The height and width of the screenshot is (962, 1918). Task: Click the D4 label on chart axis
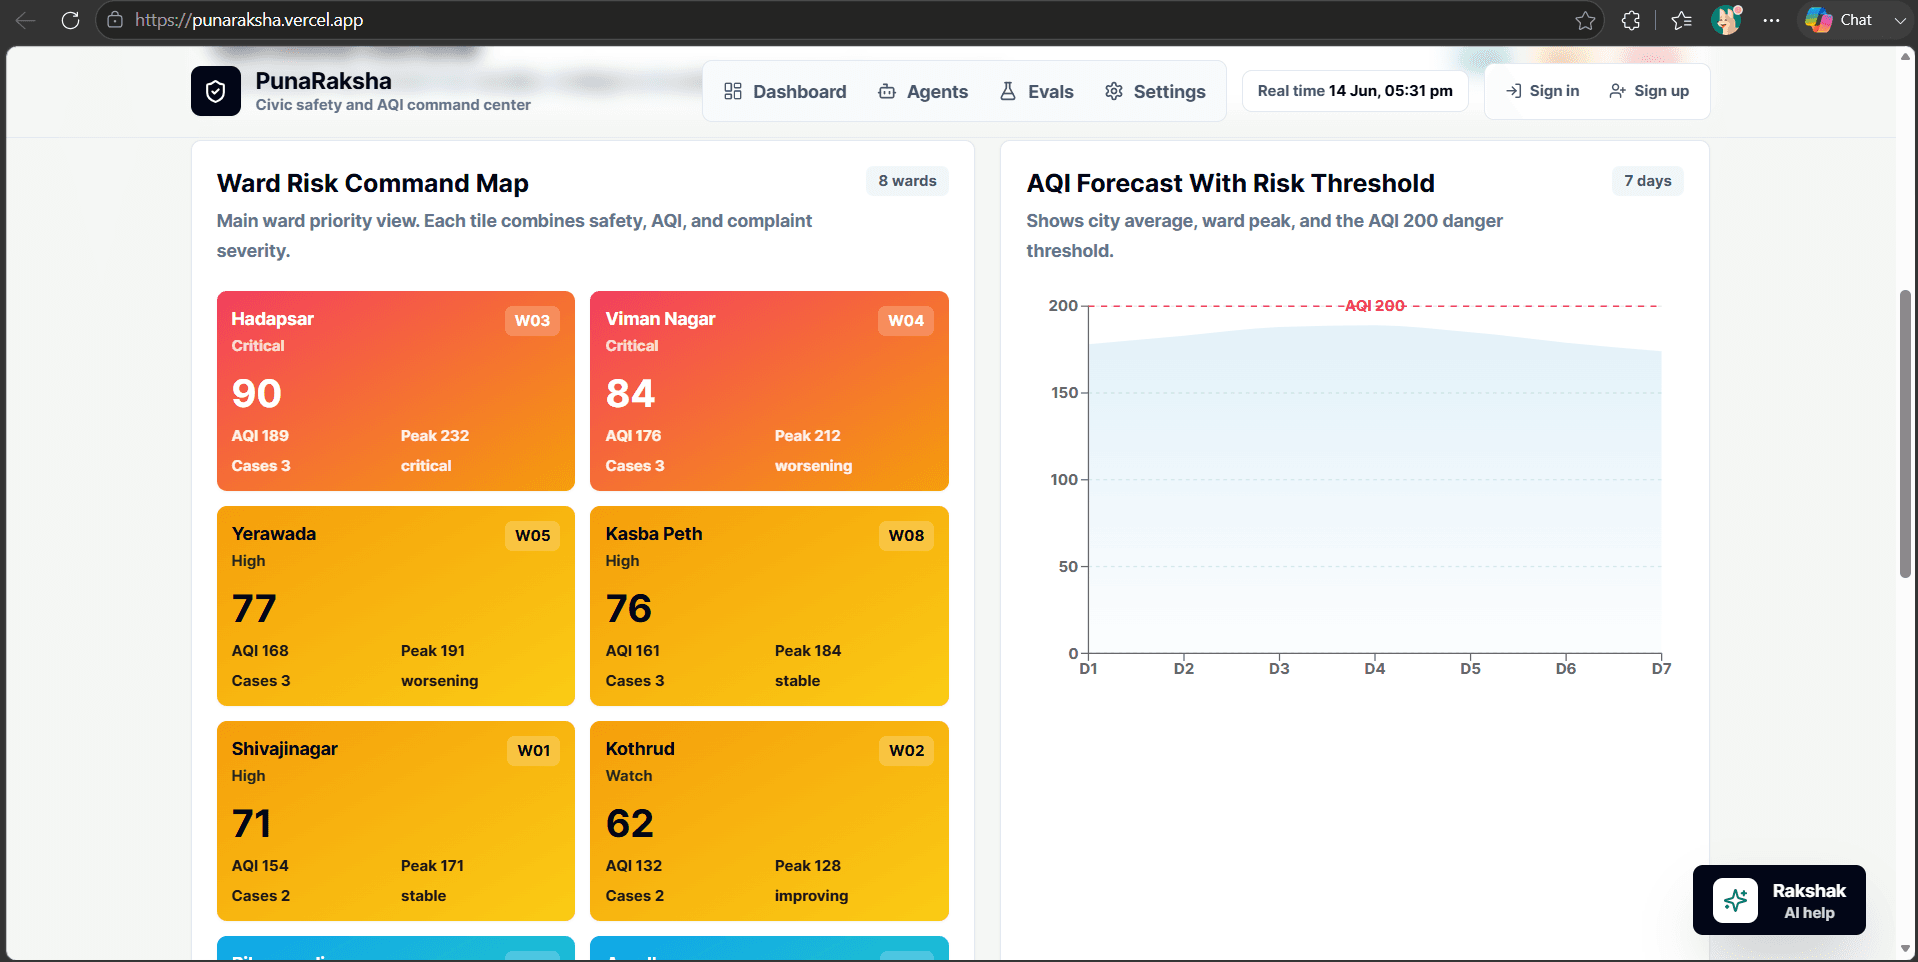(x=1375, y=669)
